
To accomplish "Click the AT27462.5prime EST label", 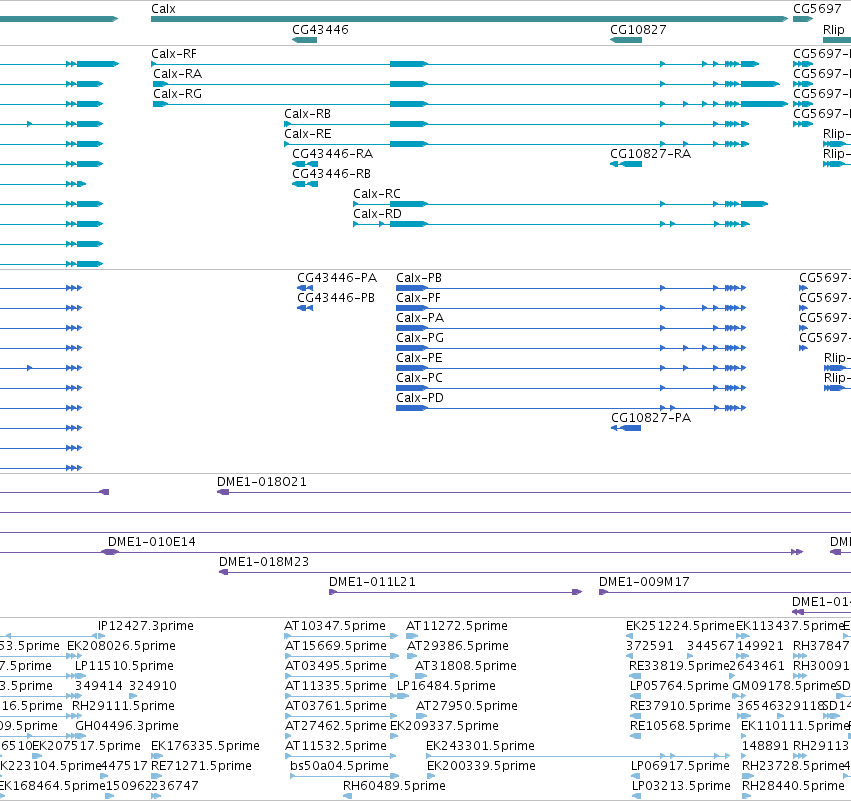I will click(x=336, y=726).
